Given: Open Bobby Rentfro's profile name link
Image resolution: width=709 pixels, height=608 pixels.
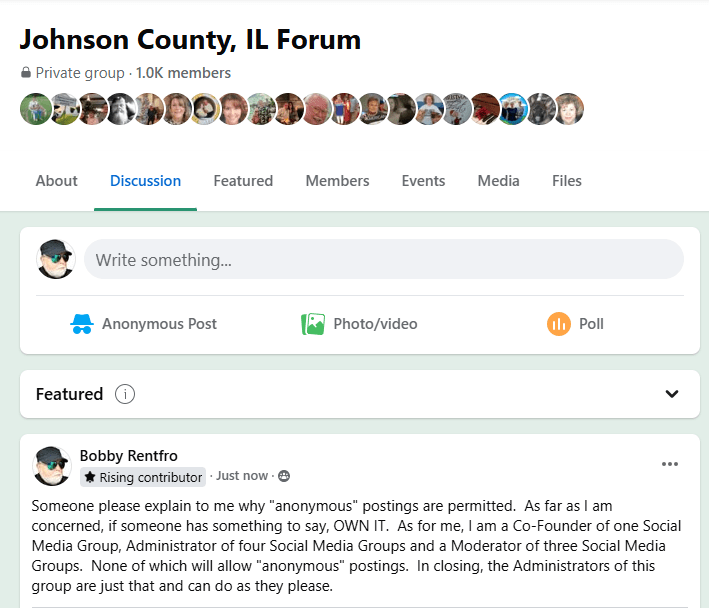Looking at the screenshot, I should 128,456.
